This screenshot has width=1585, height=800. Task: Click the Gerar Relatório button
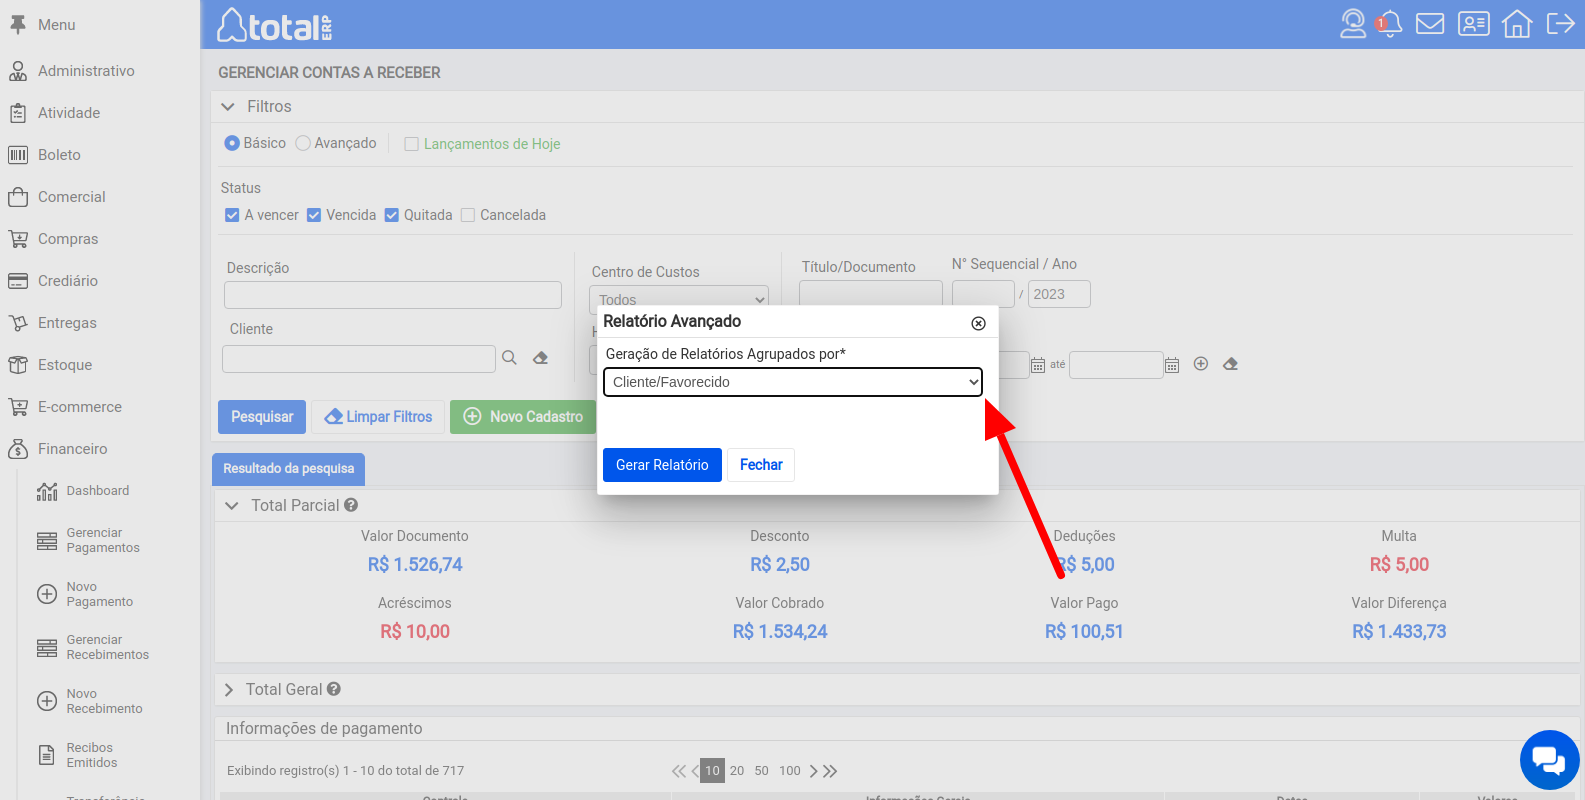[x=662, y=465]
